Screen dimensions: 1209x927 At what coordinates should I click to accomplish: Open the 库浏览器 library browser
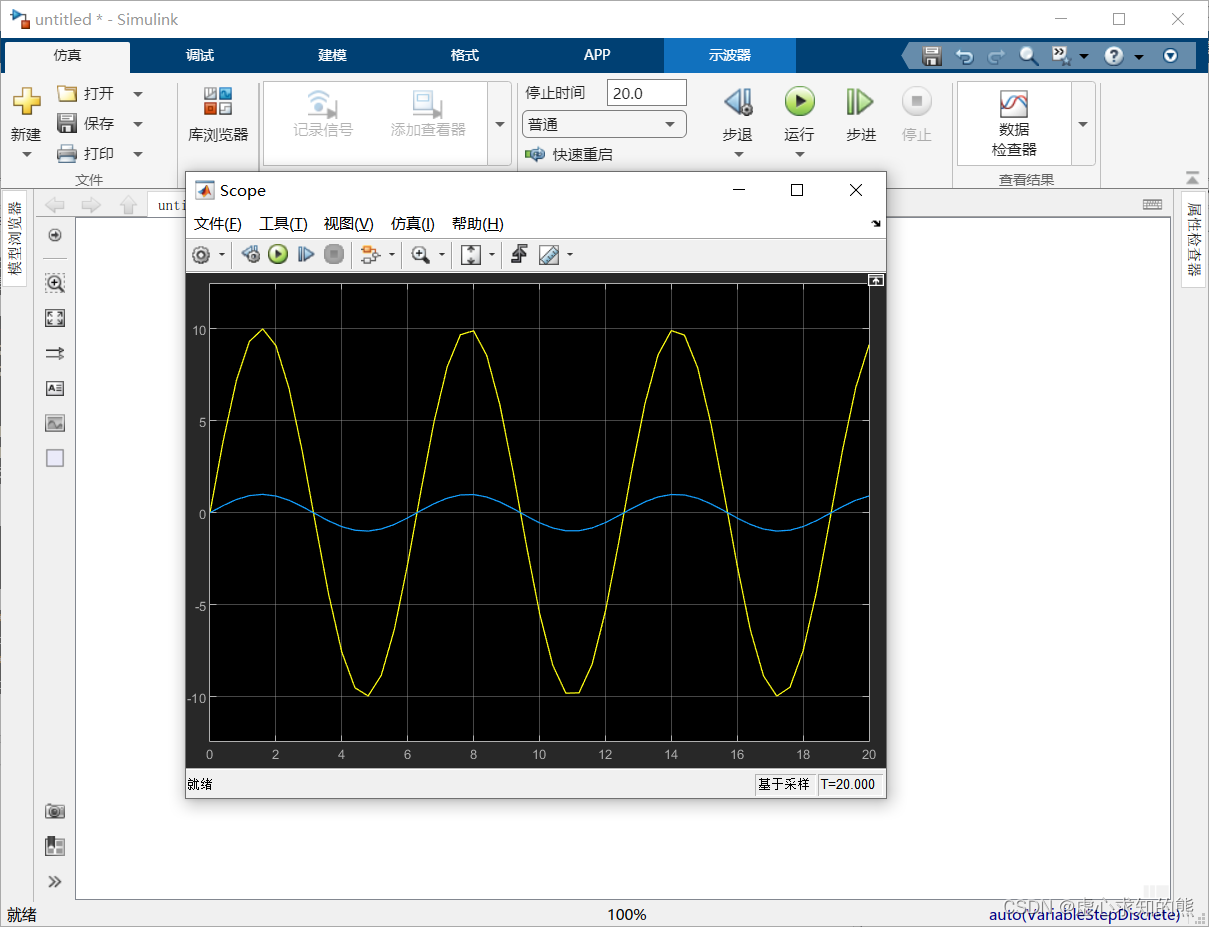coord(218,114)
